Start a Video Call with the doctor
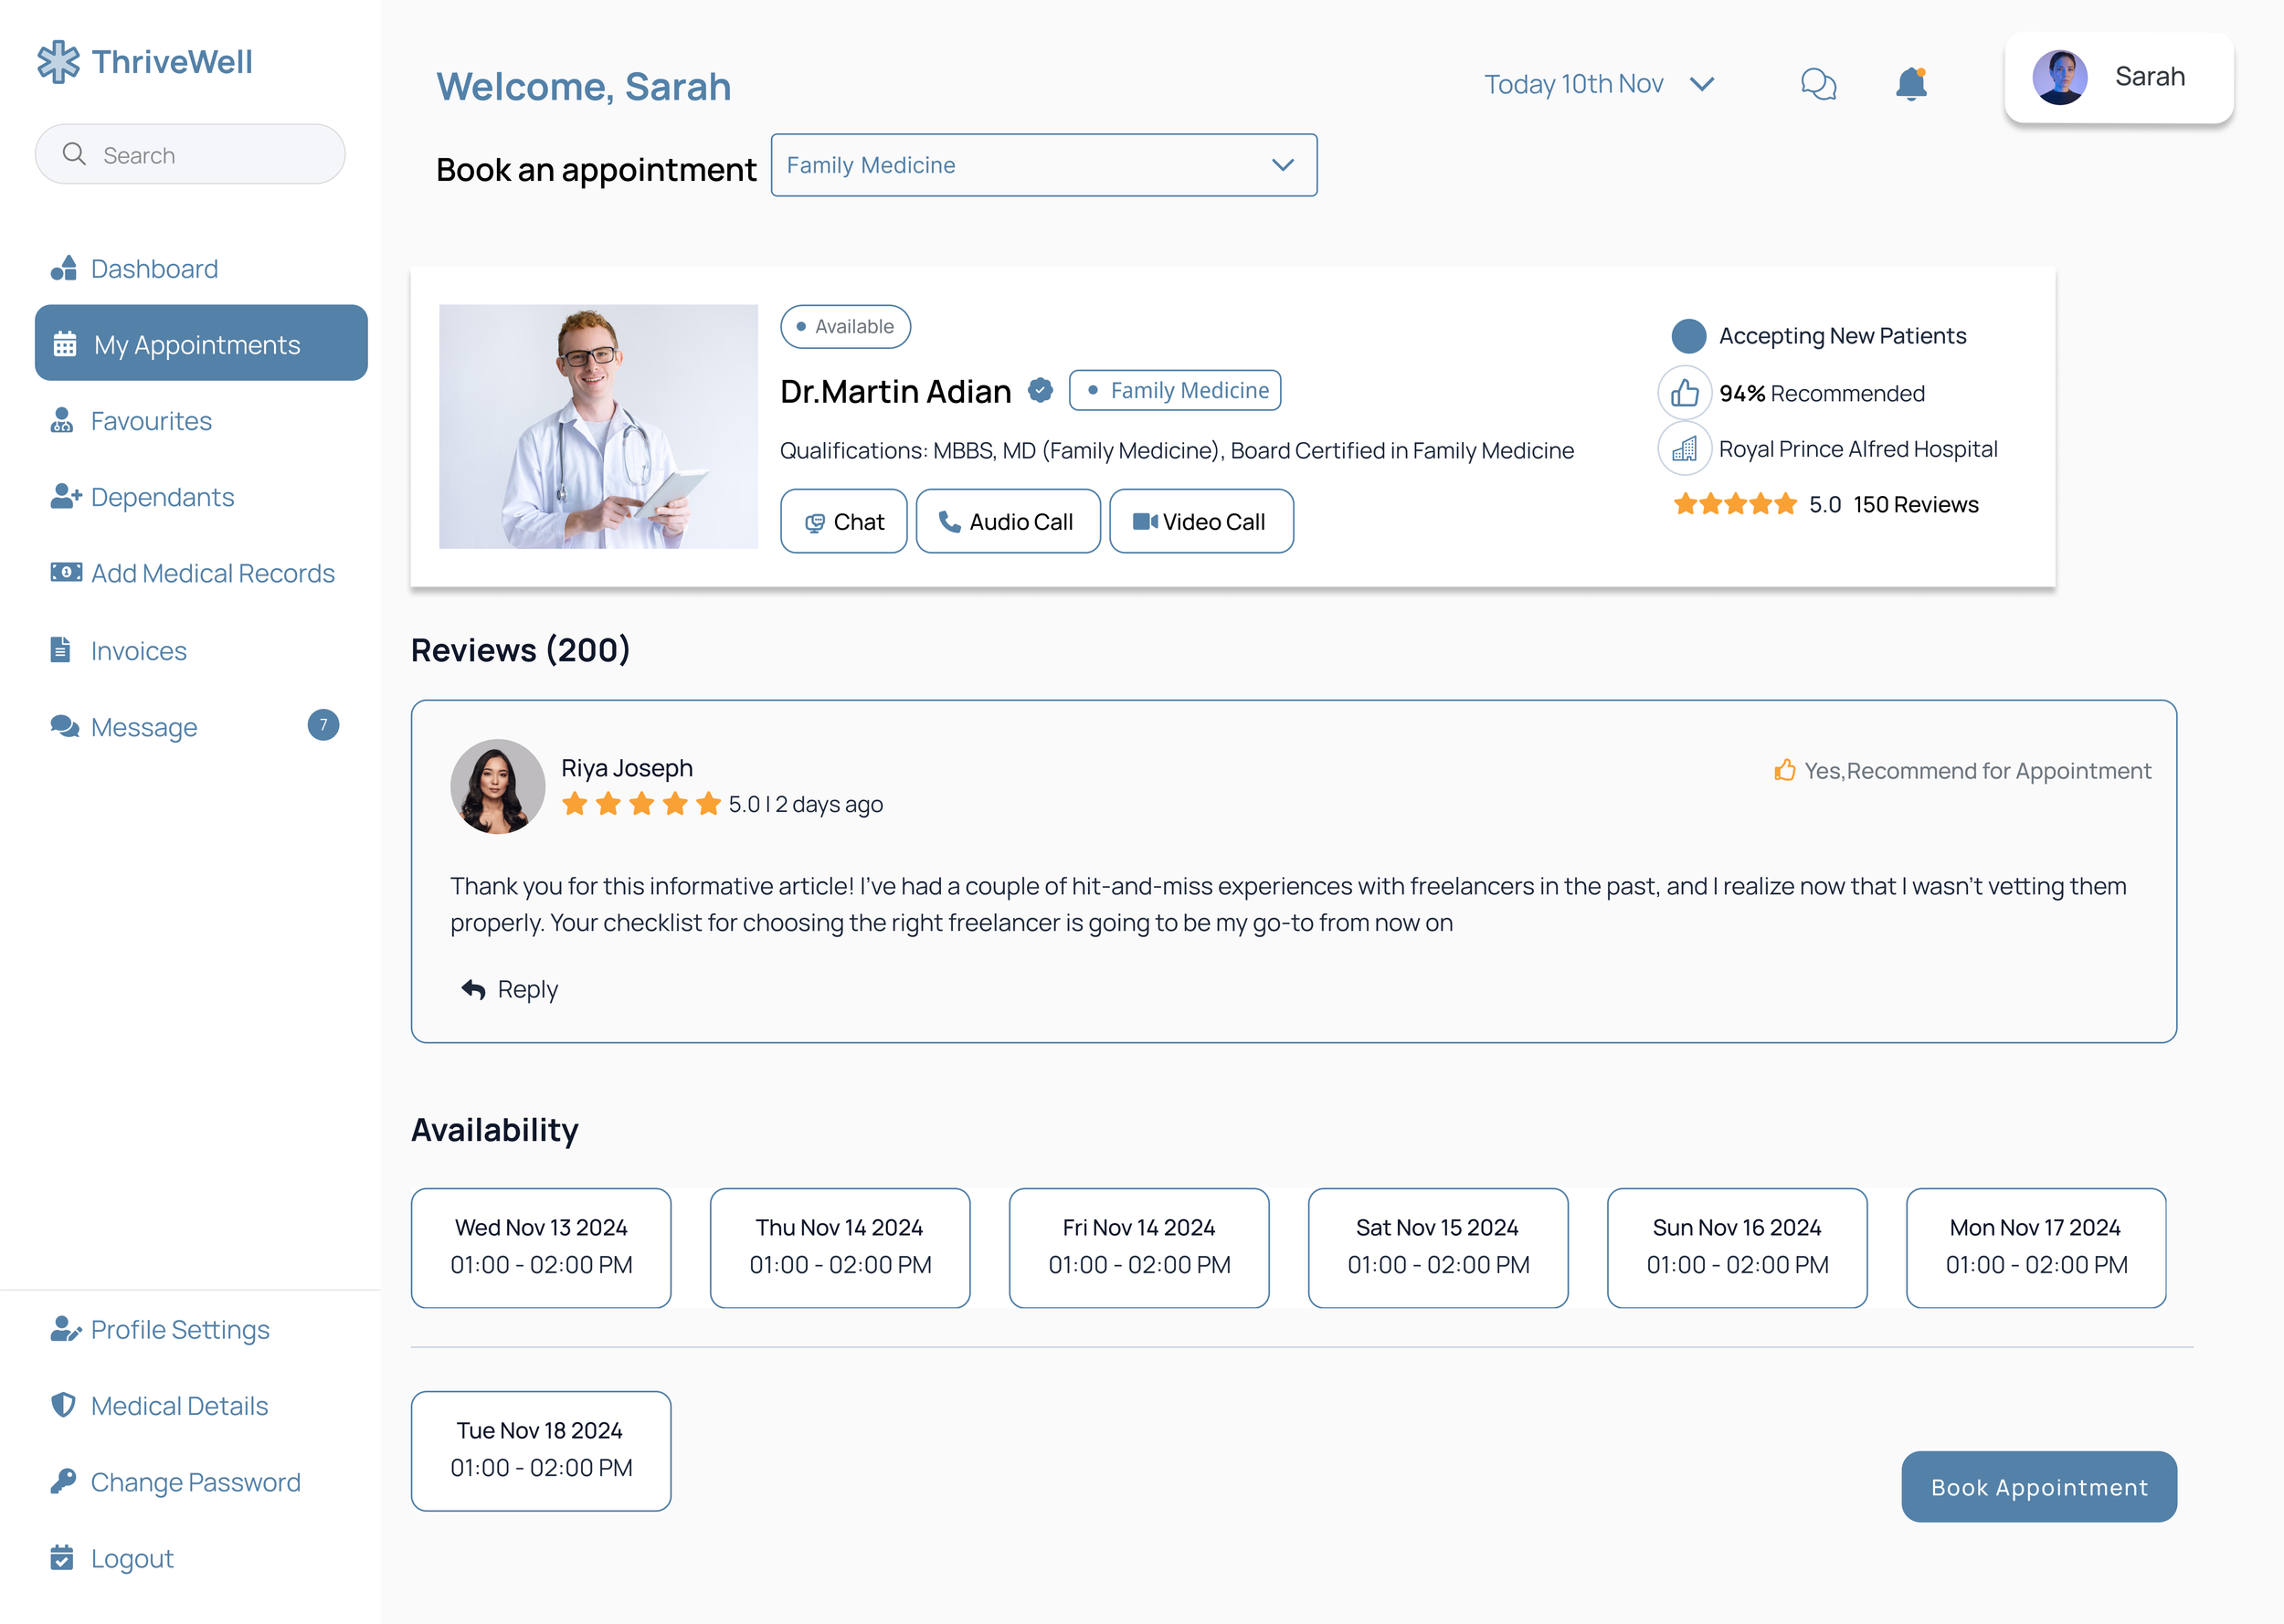 pos(1200,522)
